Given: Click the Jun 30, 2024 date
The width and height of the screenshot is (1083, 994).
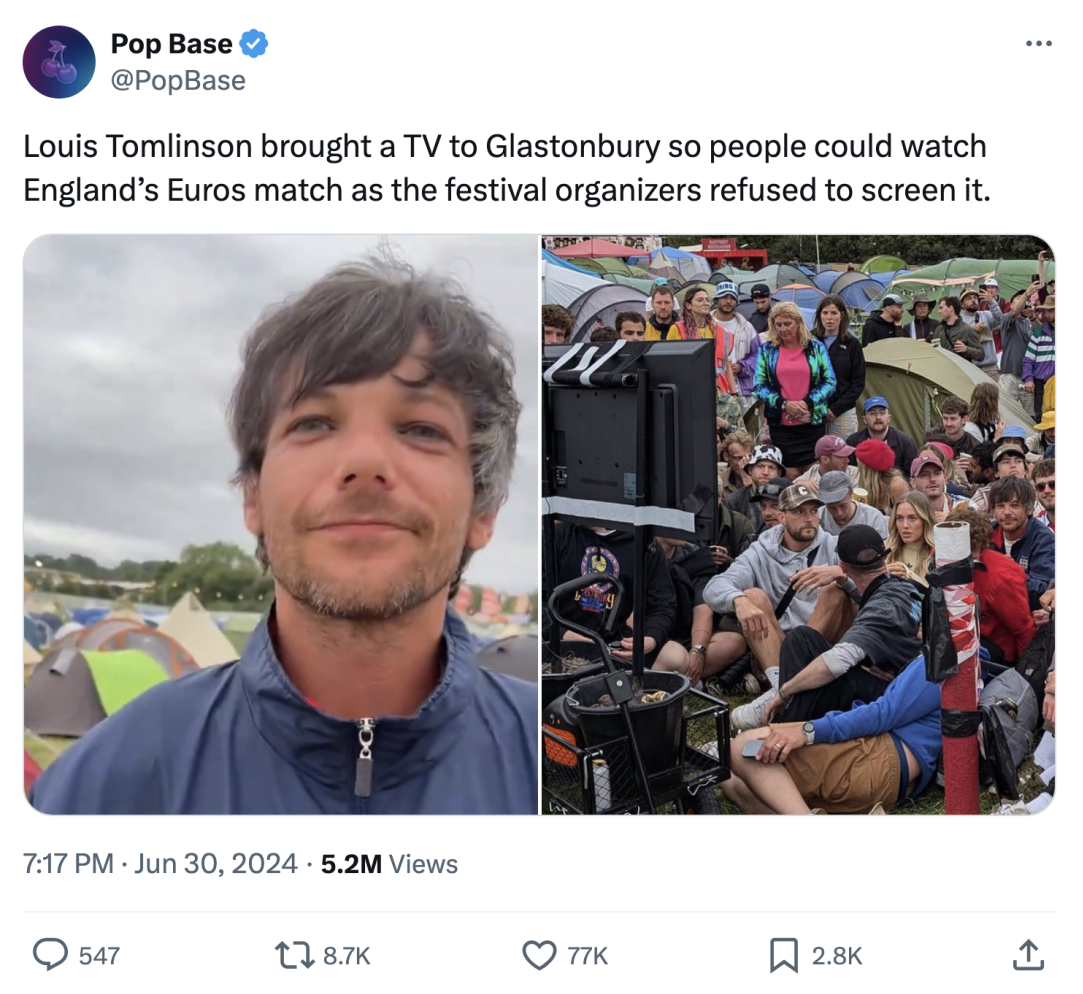Looking at the screenshot, I should click(x=215, y=863).
